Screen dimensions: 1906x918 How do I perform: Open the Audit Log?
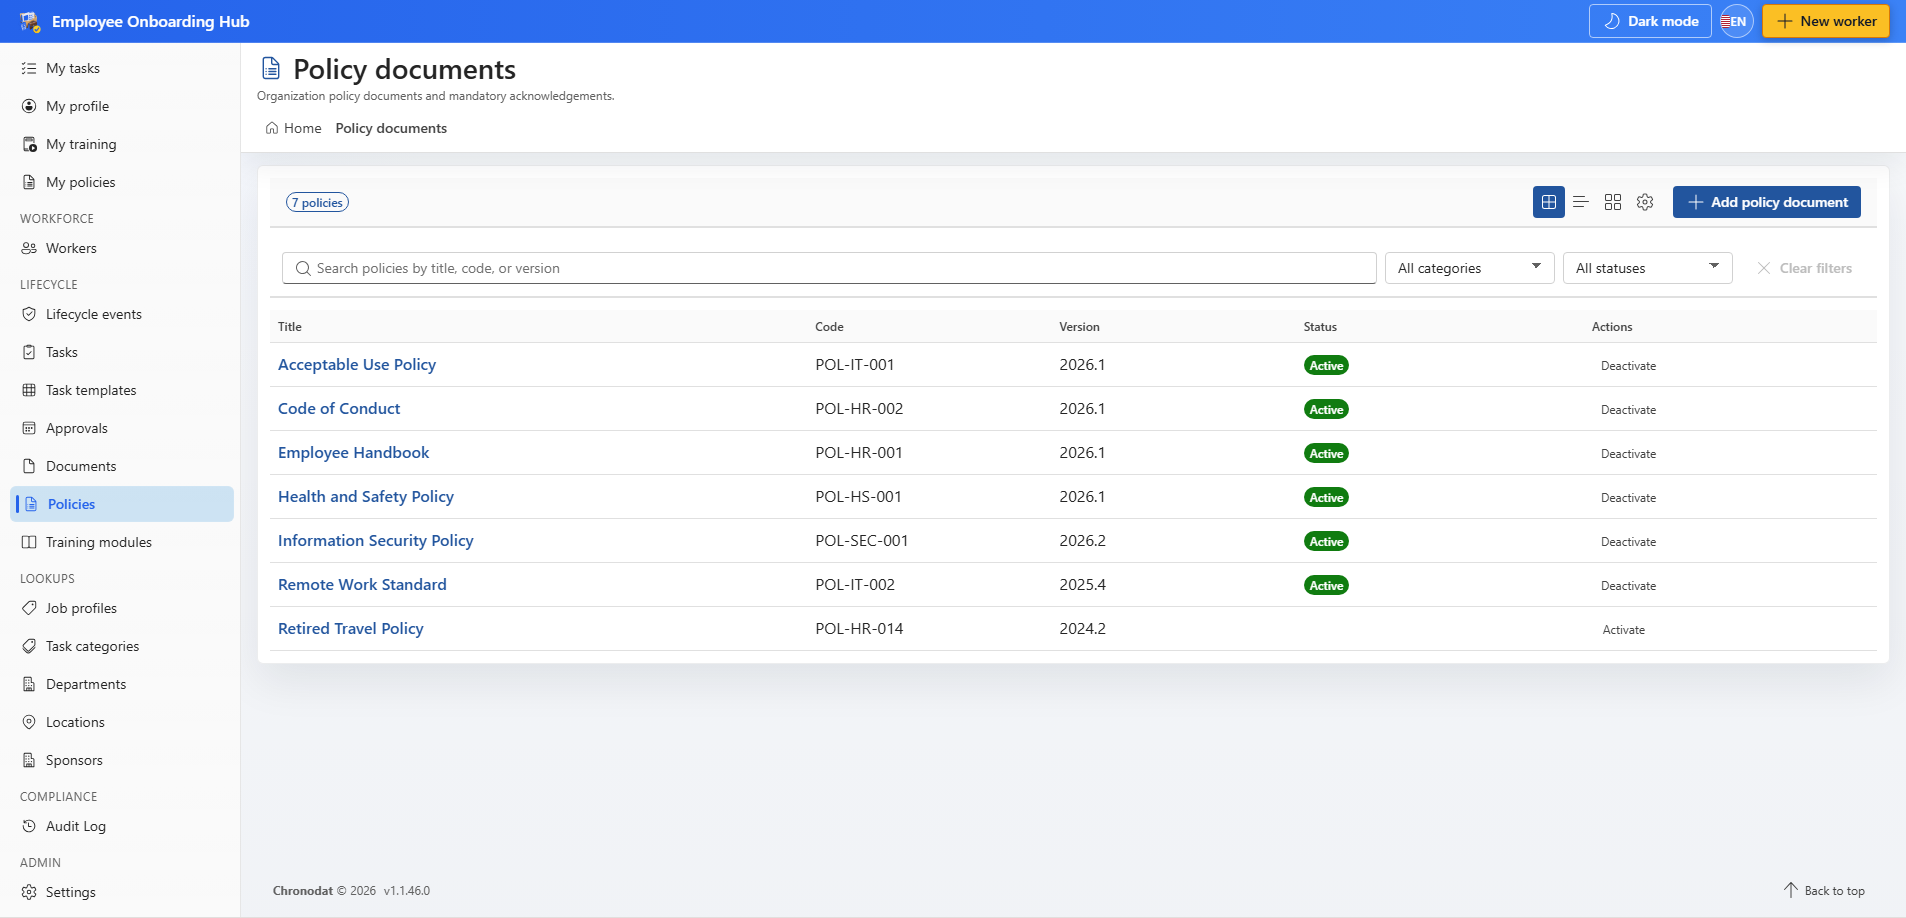point(122,826)
